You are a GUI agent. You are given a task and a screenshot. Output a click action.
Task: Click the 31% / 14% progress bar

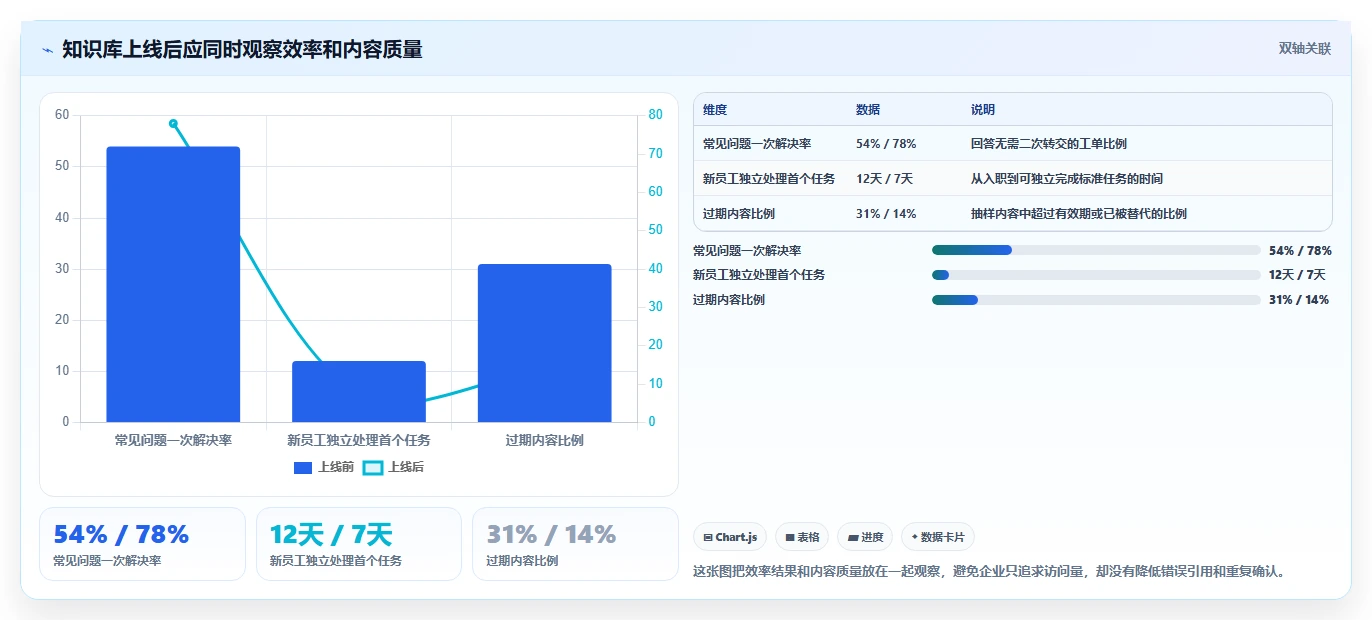(x=1096, y=300)
